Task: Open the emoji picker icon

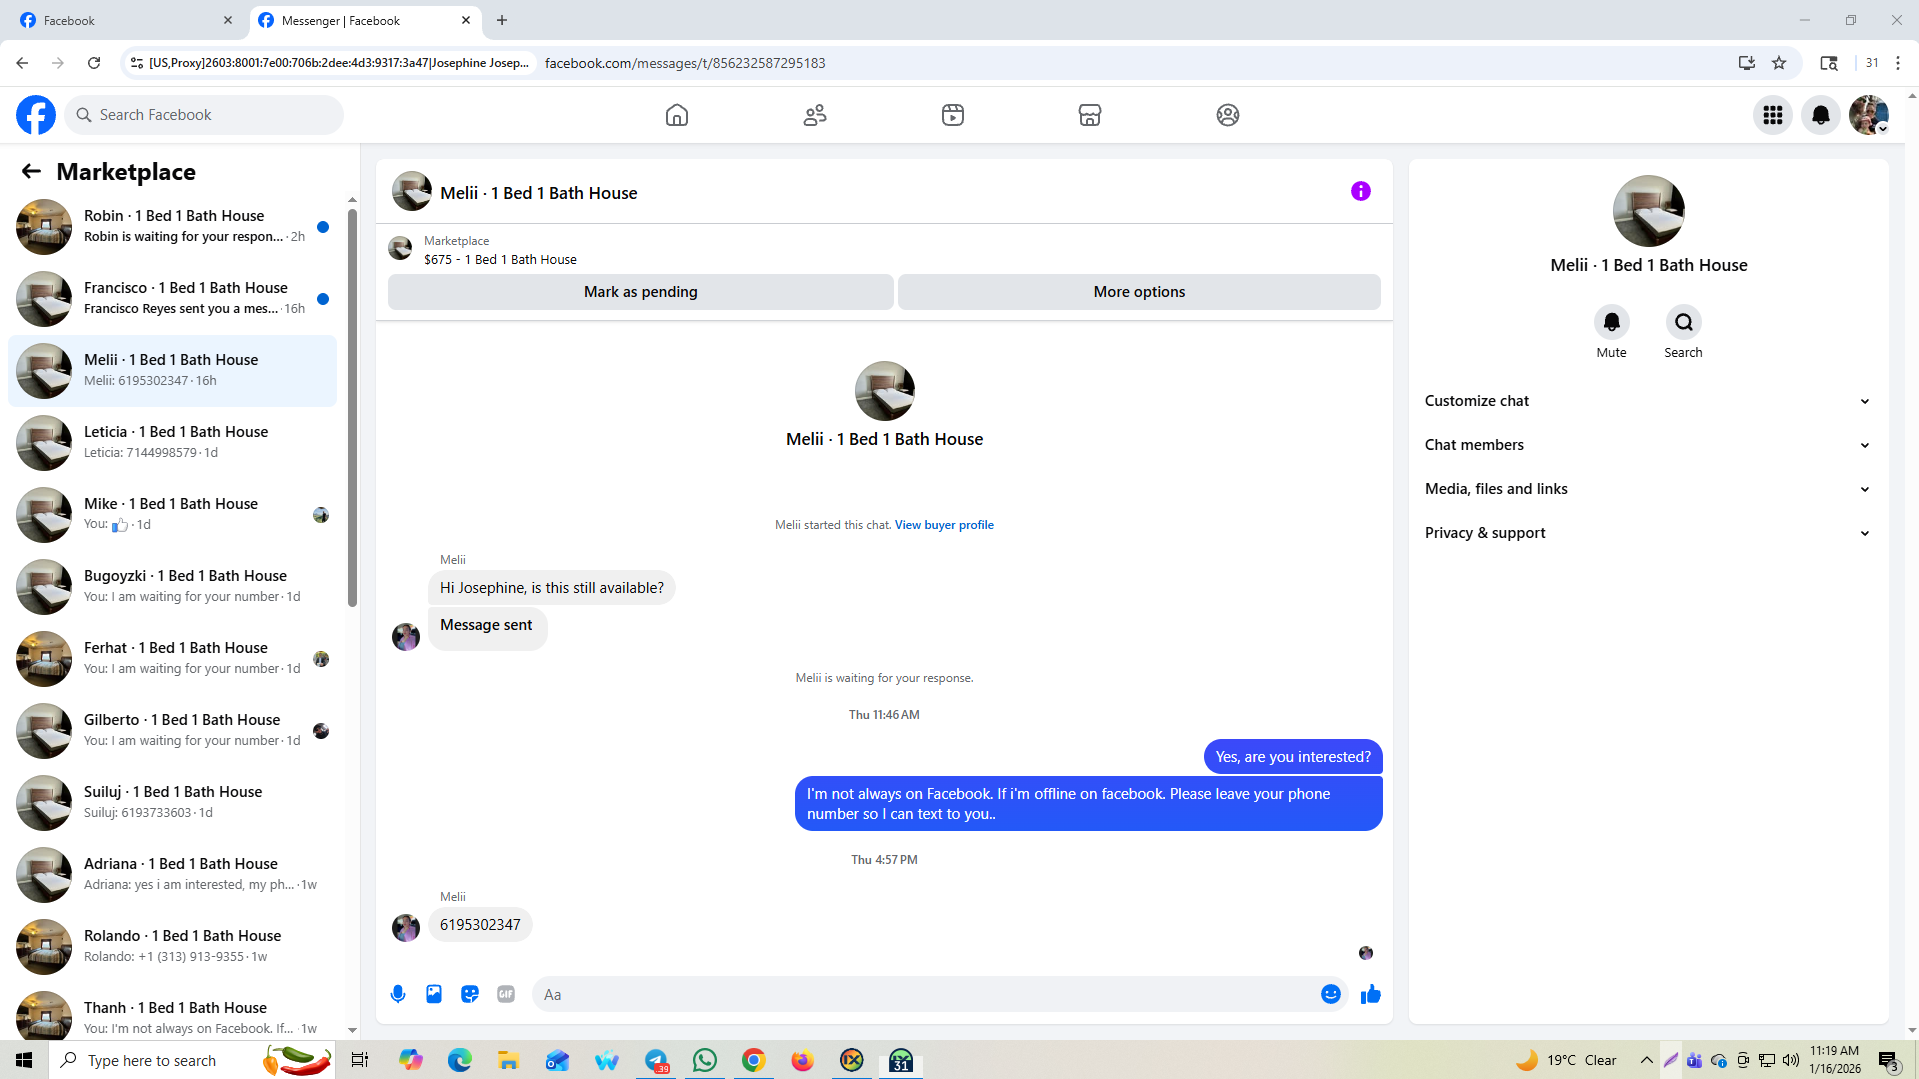Action: tap(1331, 994)
